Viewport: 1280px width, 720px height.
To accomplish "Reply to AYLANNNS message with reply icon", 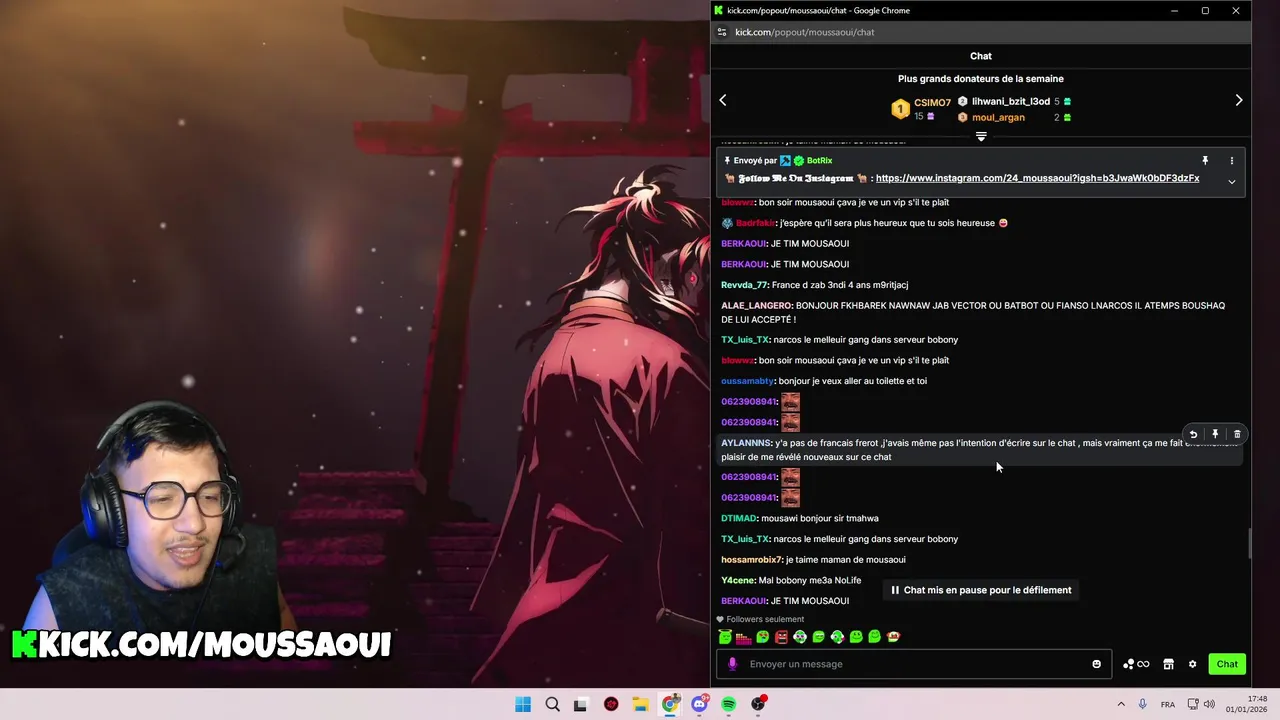I will (1193, 434).
